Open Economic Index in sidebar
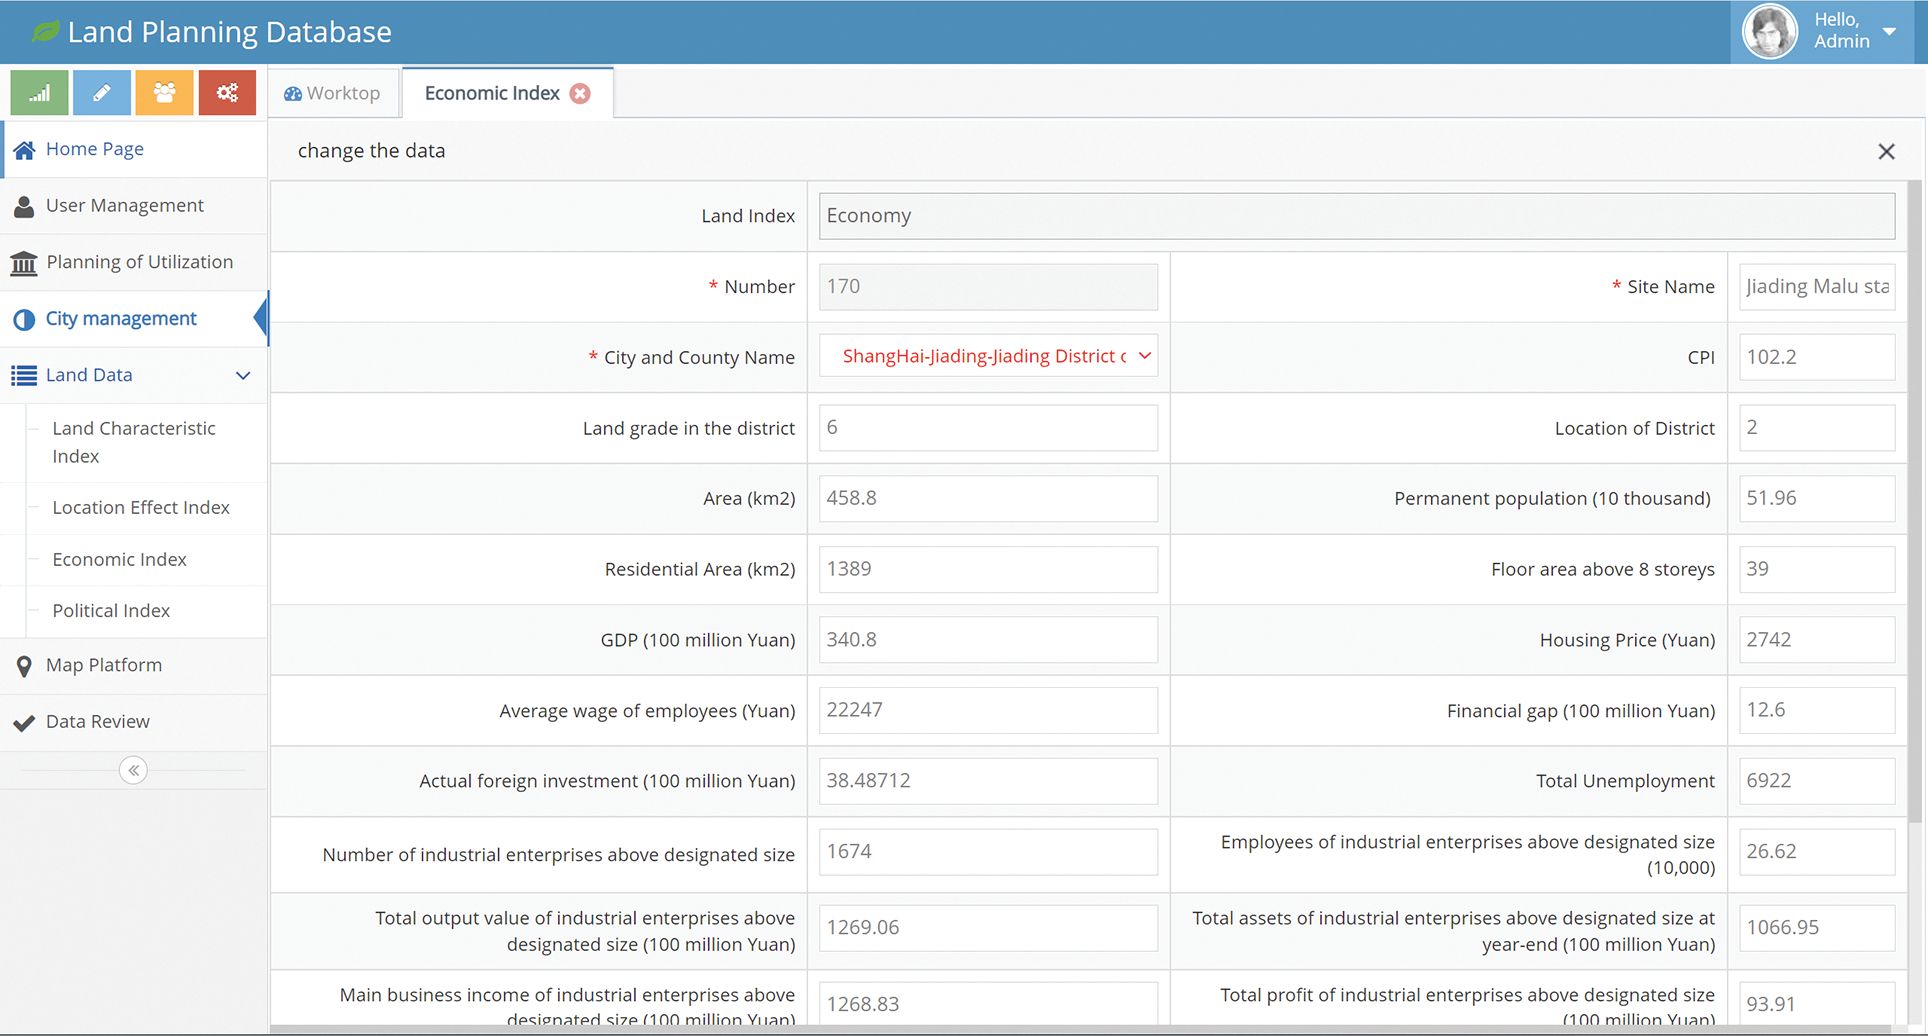This screenshot has height=1036, width=1928. (119, 559)
